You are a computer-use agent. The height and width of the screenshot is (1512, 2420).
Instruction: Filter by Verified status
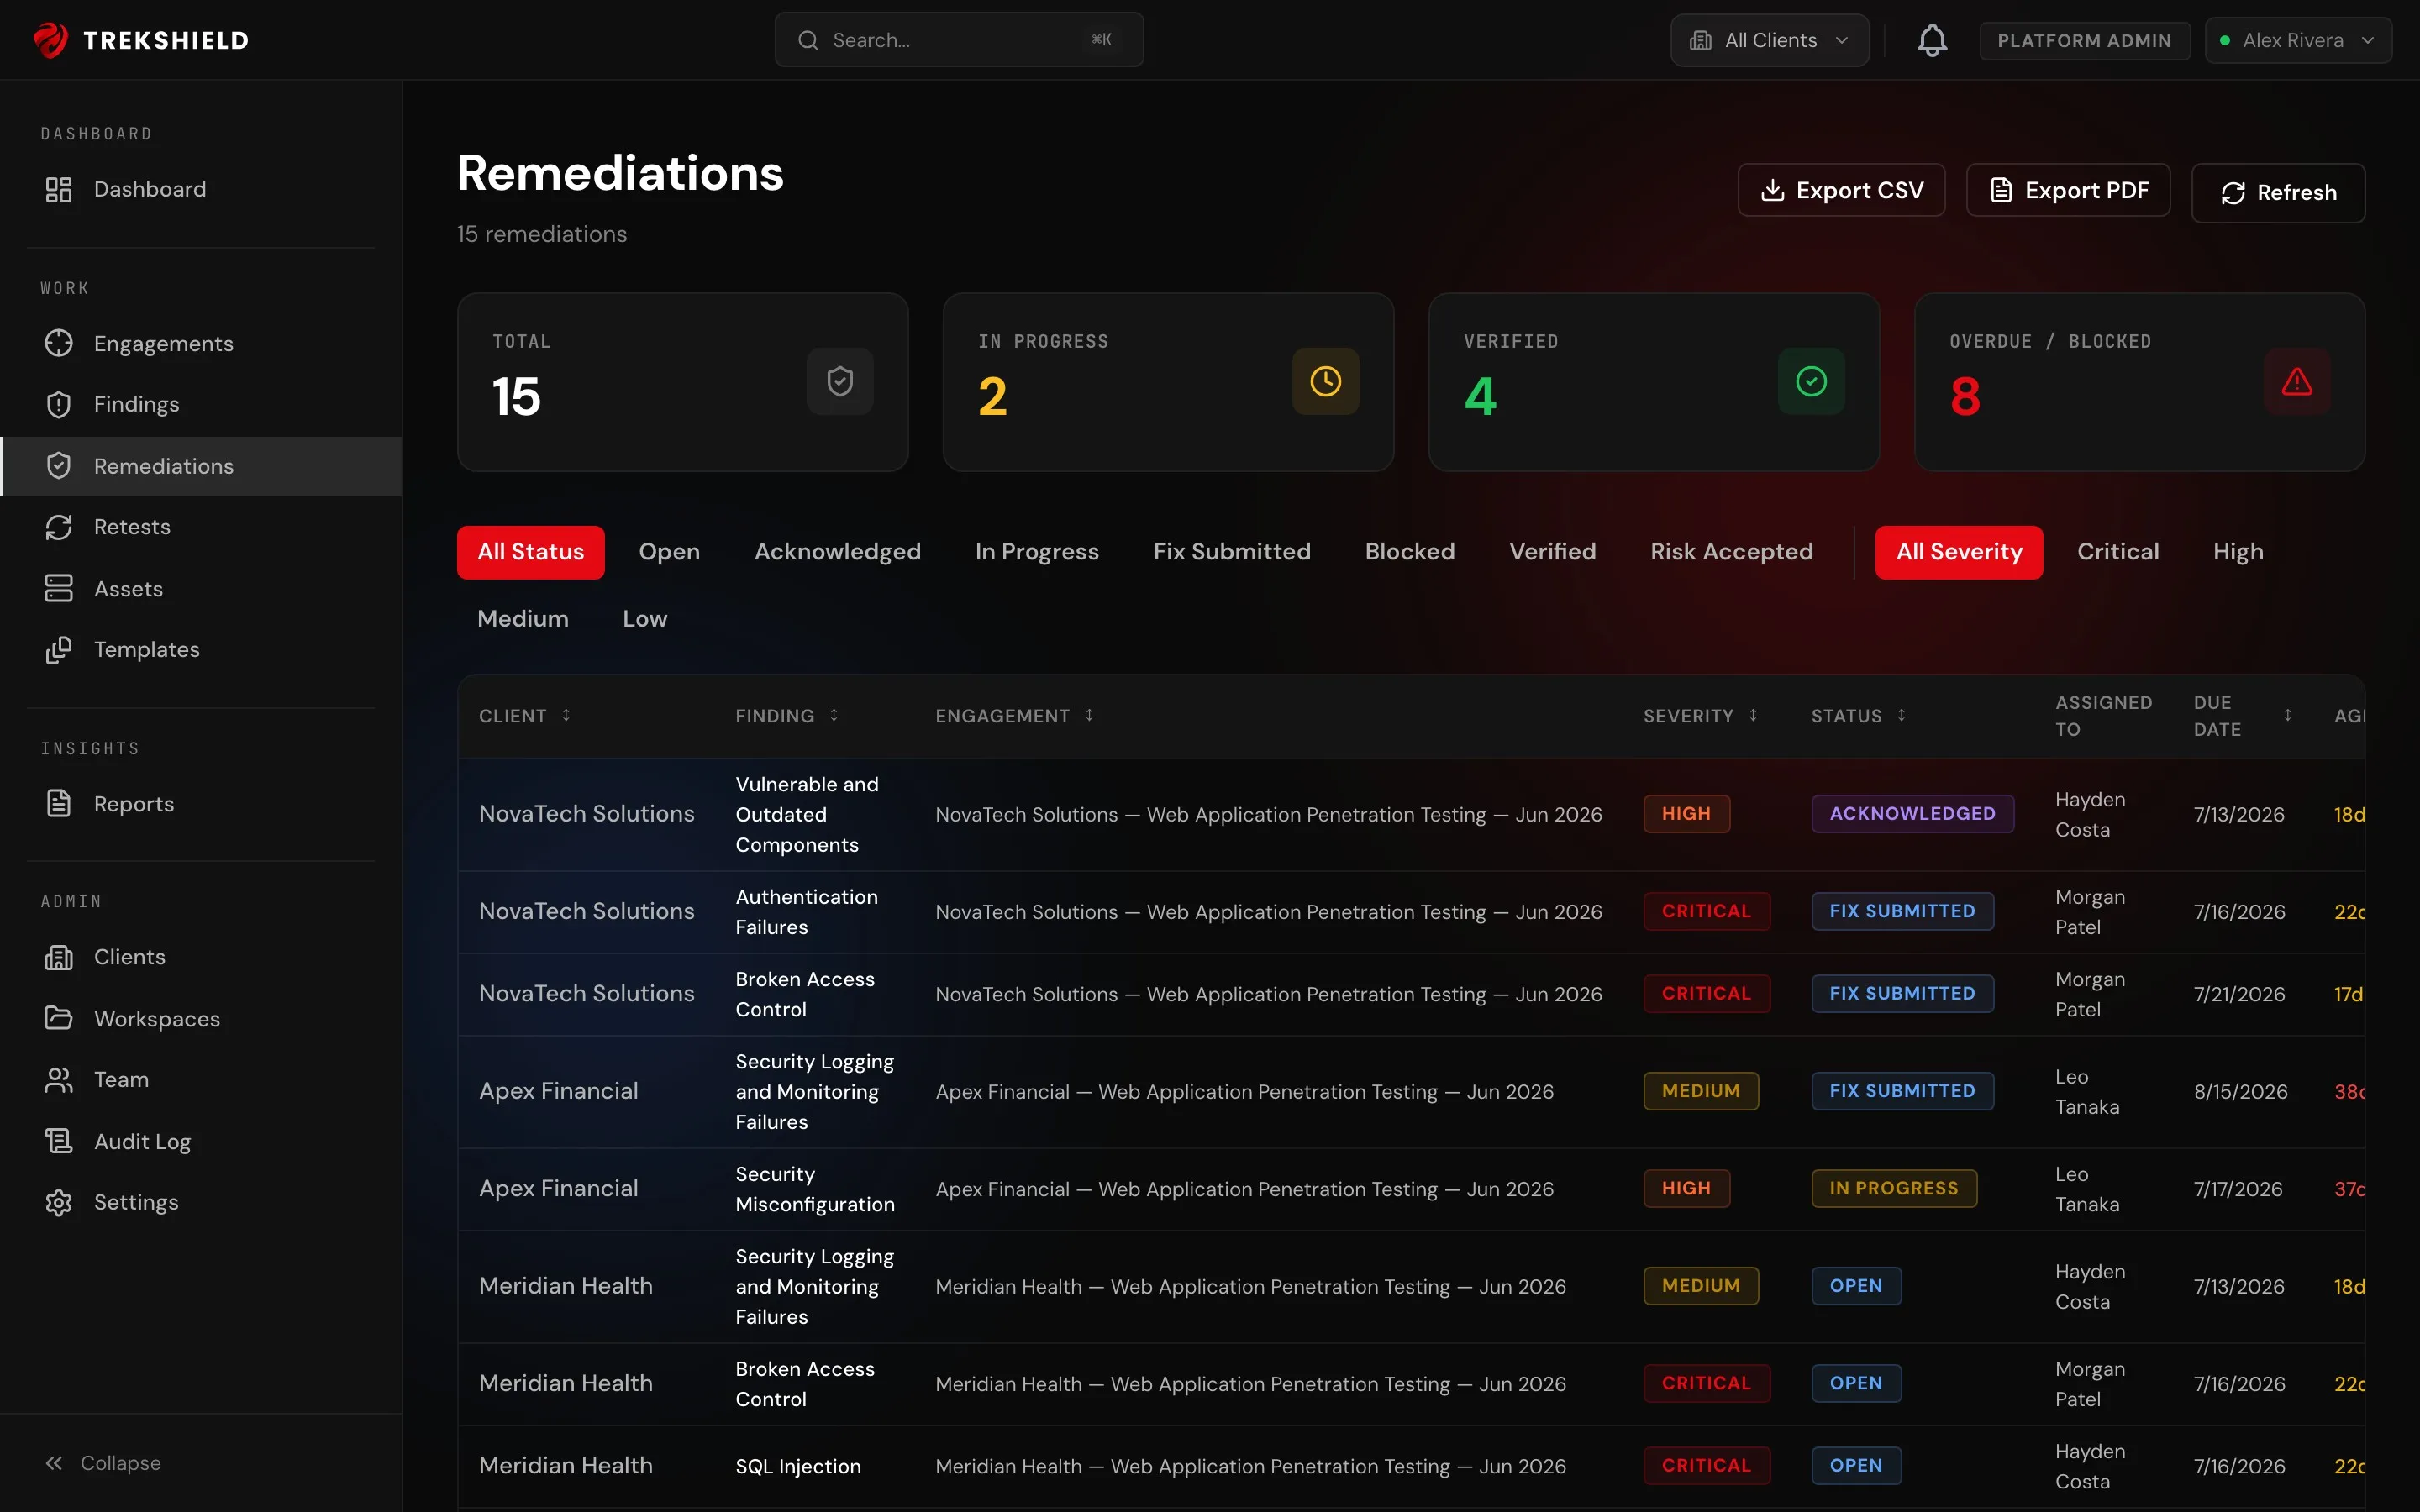(1553, 552)
